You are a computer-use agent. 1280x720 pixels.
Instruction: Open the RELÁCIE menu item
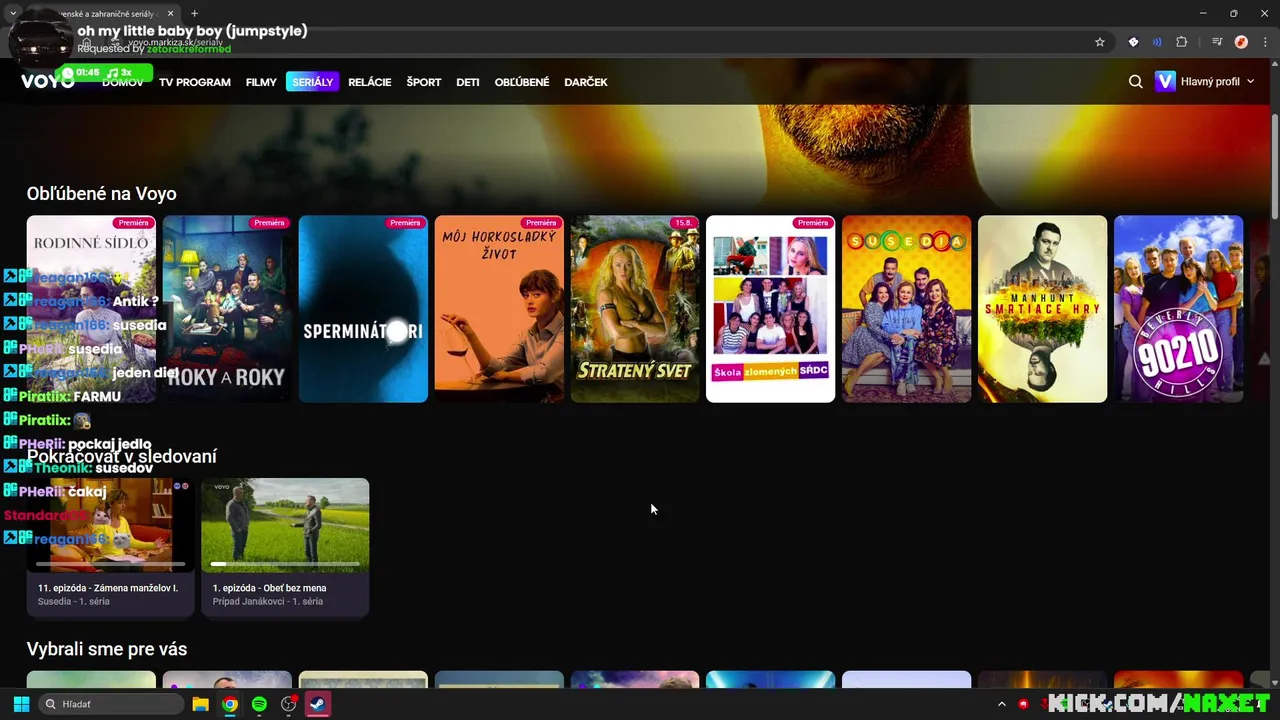[x=370, y=82]
